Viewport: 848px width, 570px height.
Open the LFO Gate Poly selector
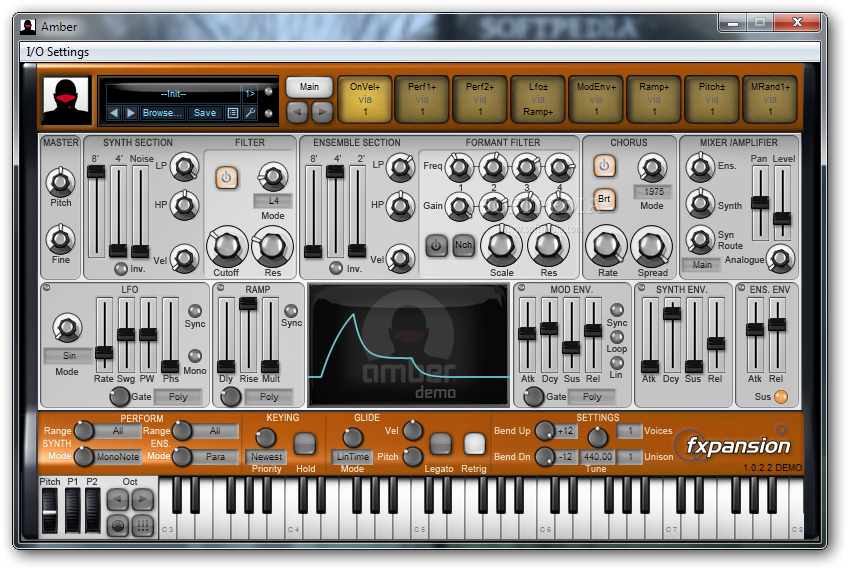click(x=178, y=397)
